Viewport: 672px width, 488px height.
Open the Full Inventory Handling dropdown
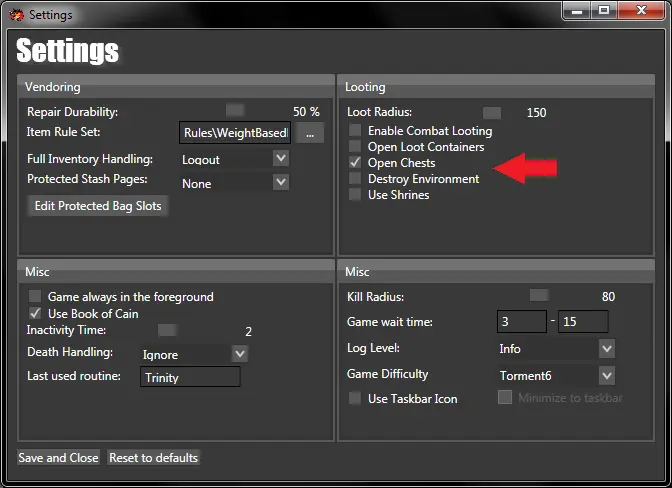(x=281, y=159)
